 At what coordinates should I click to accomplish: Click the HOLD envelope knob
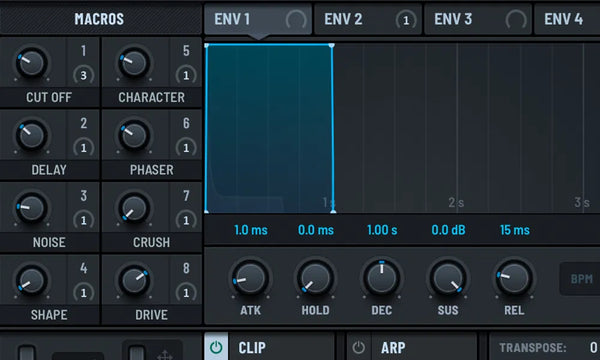315,279
